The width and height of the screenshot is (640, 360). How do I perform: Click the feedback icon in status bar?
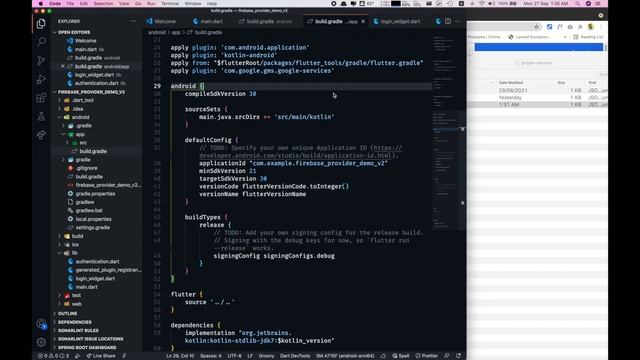[447, 356]
